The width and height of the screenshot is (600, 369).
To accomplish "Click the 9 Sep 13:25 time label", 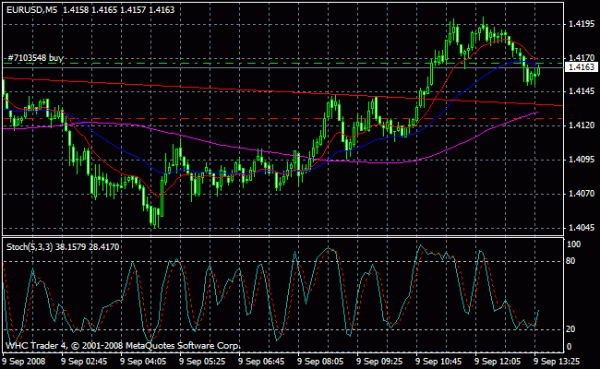I will click(557, 361).
